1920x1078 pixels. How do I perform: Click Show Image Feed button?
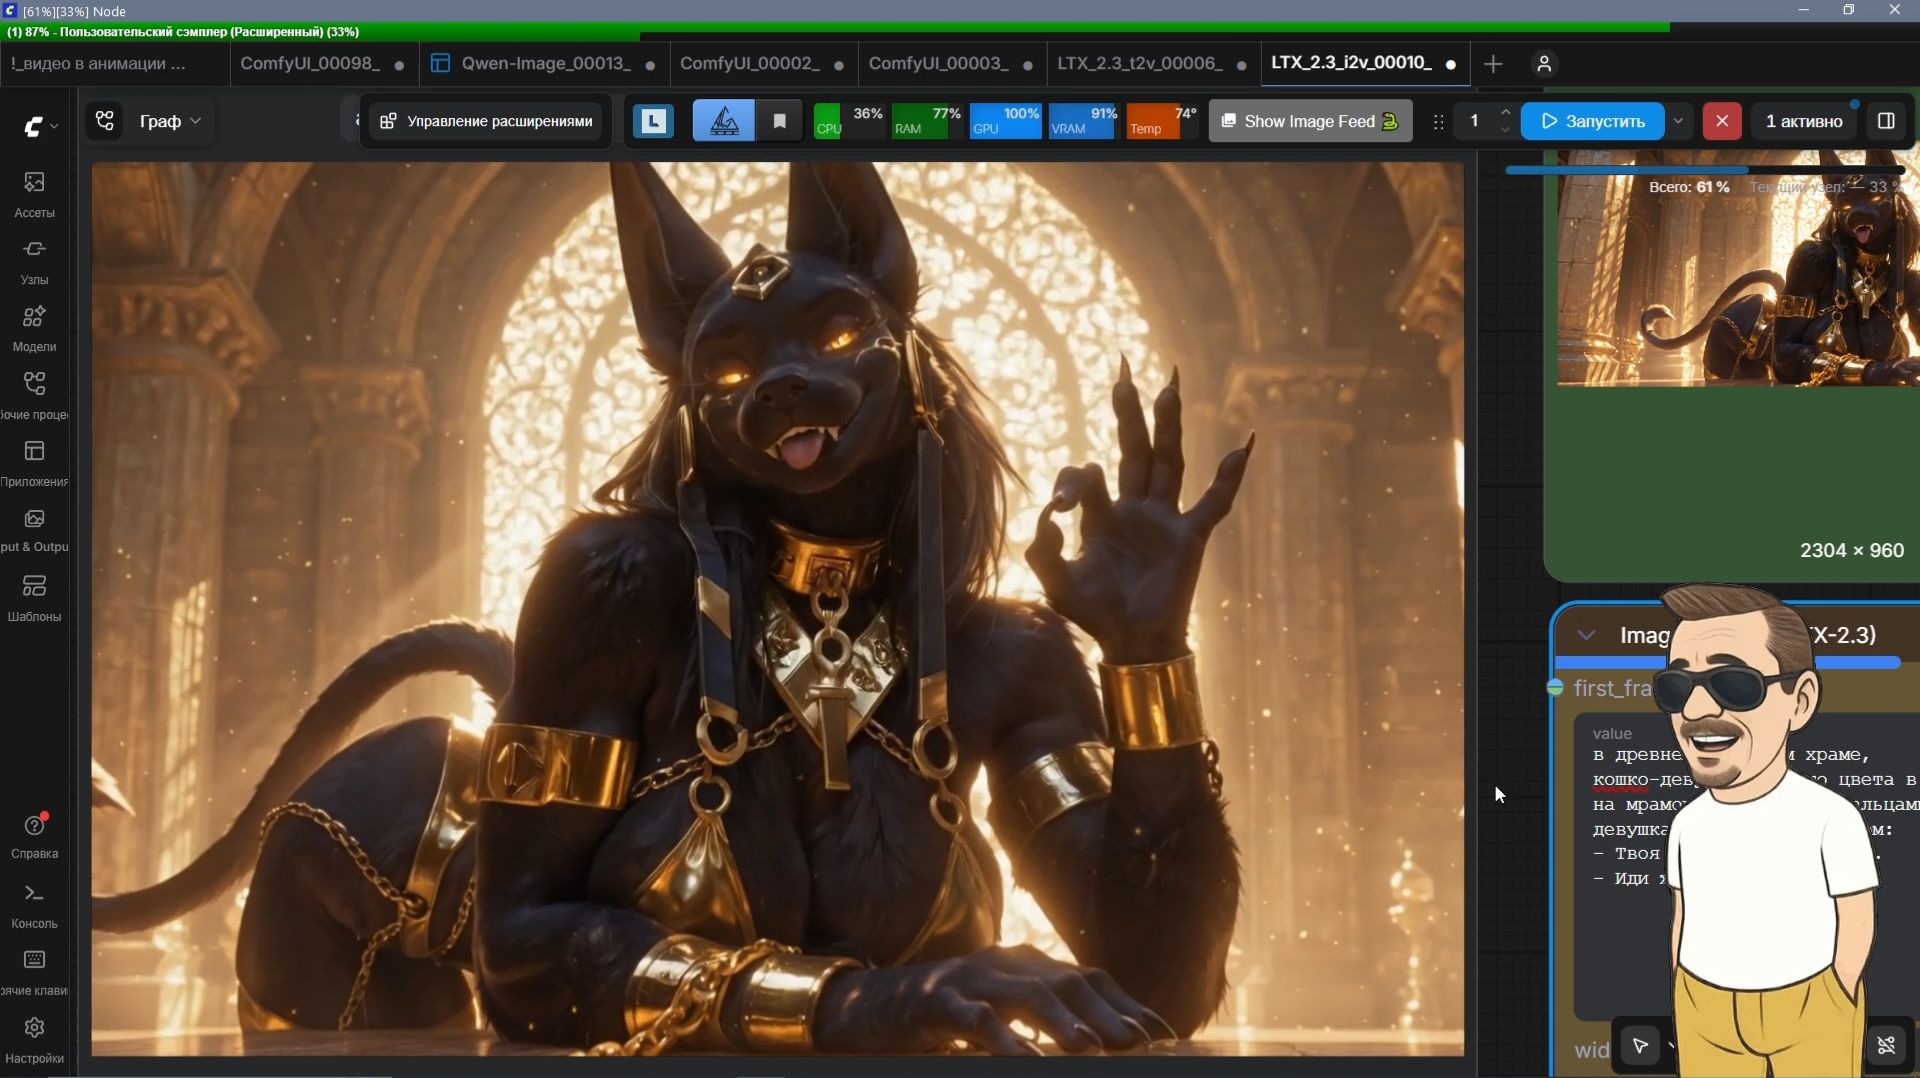tap(1310, 121)
